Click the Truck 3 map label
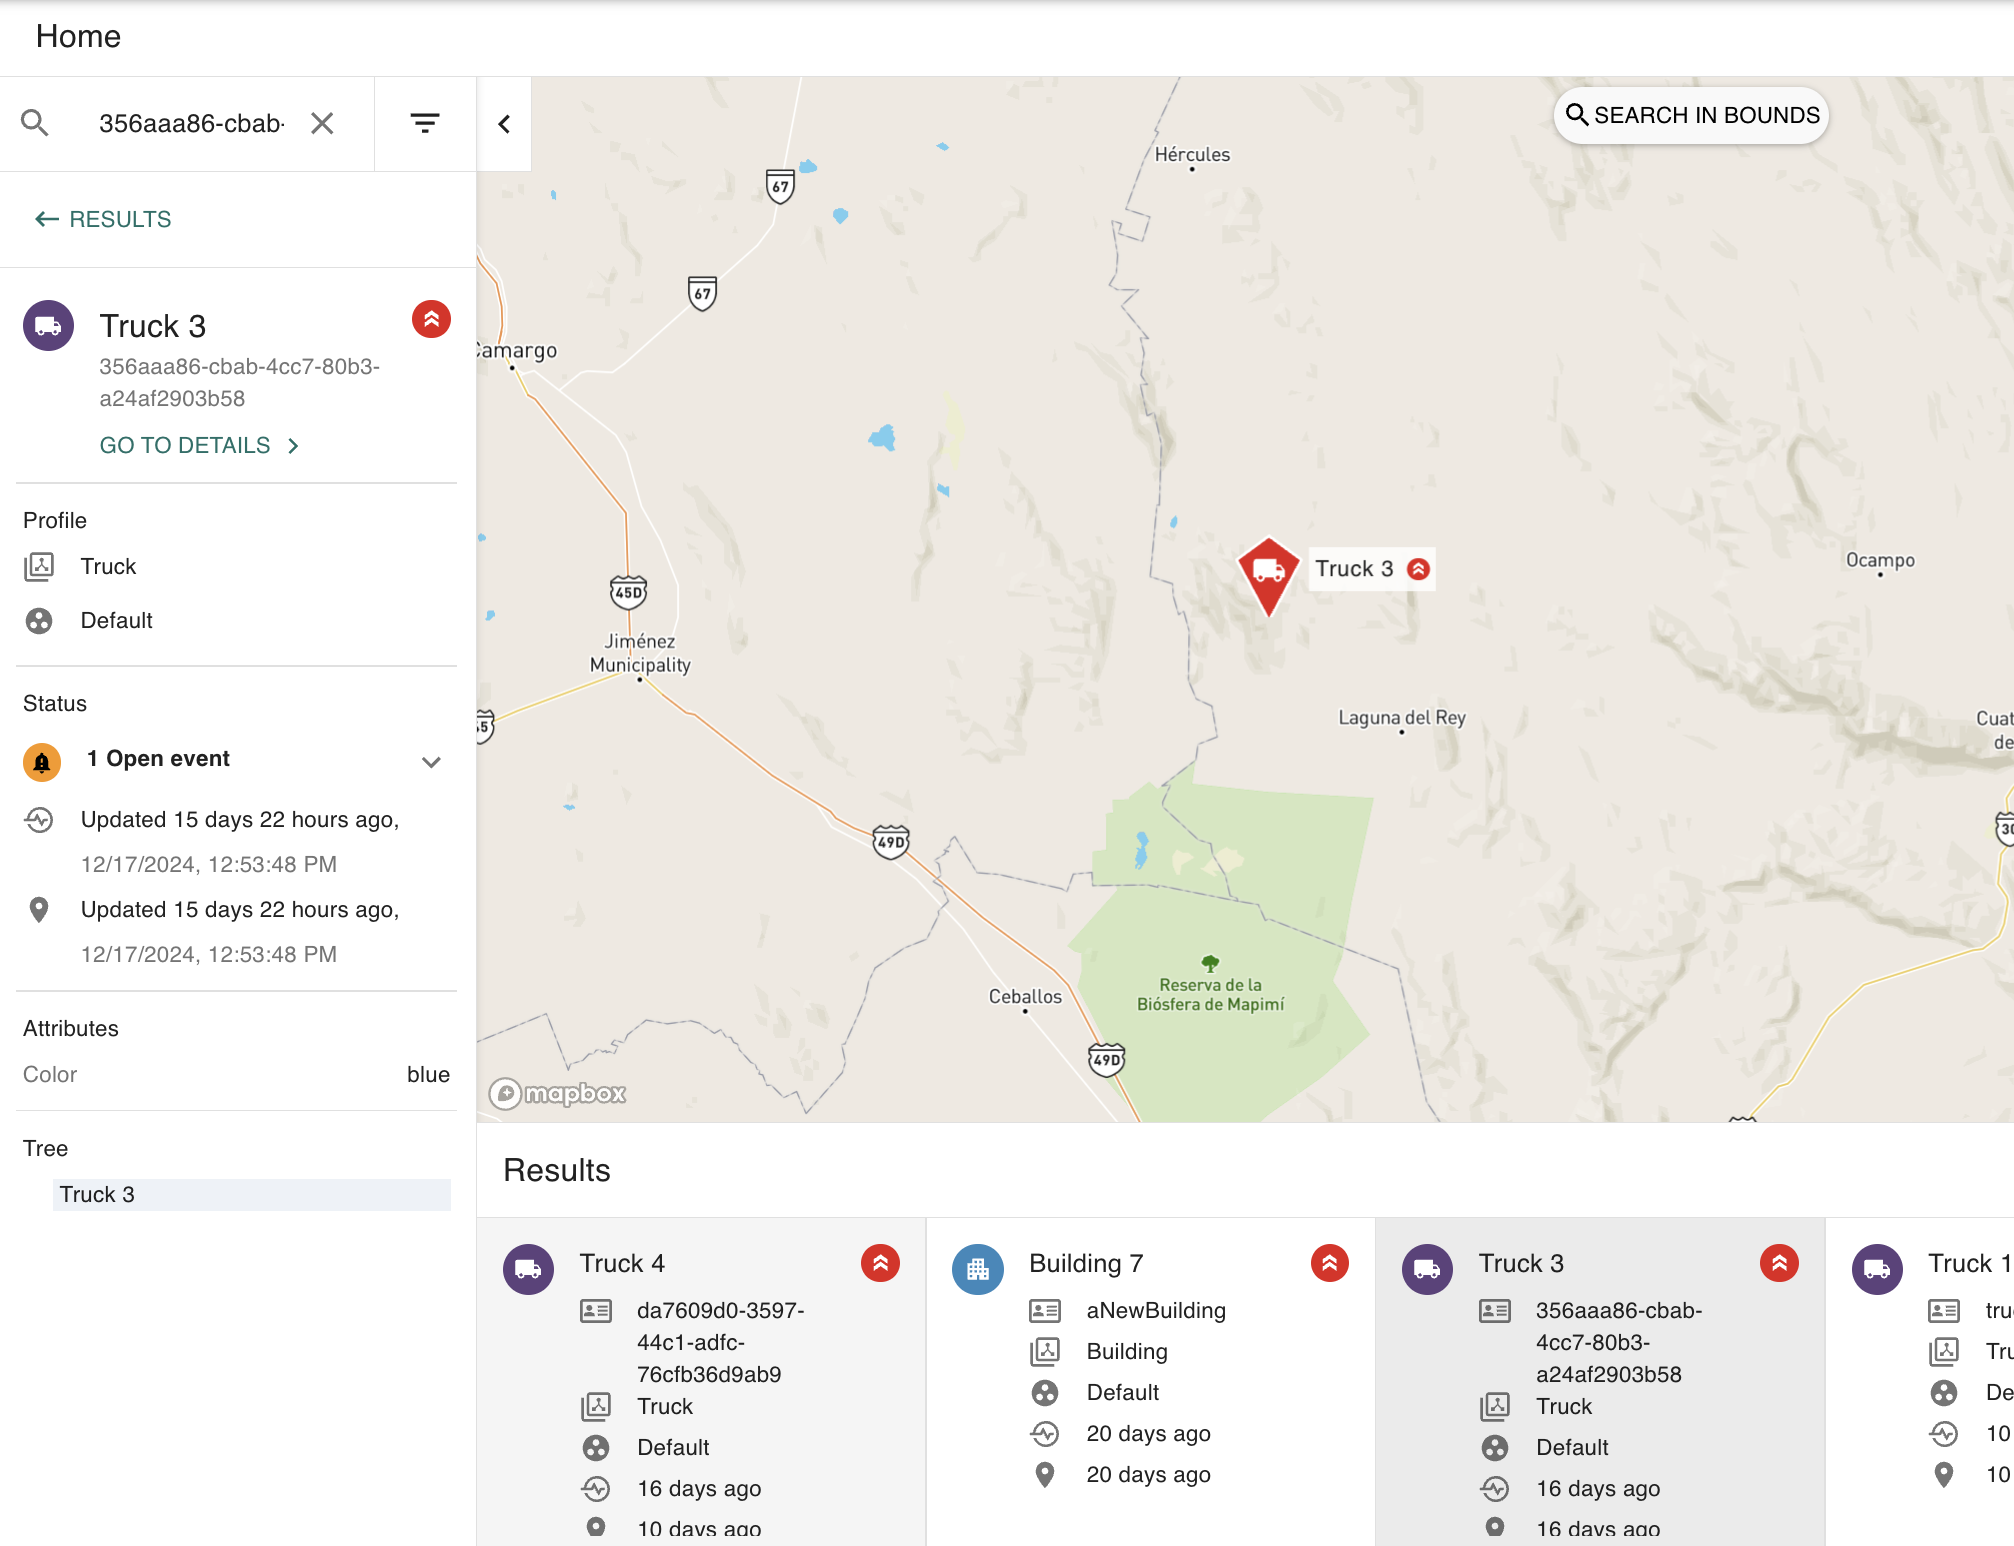This screenshot has width=2014, height=1546. 1353,569
